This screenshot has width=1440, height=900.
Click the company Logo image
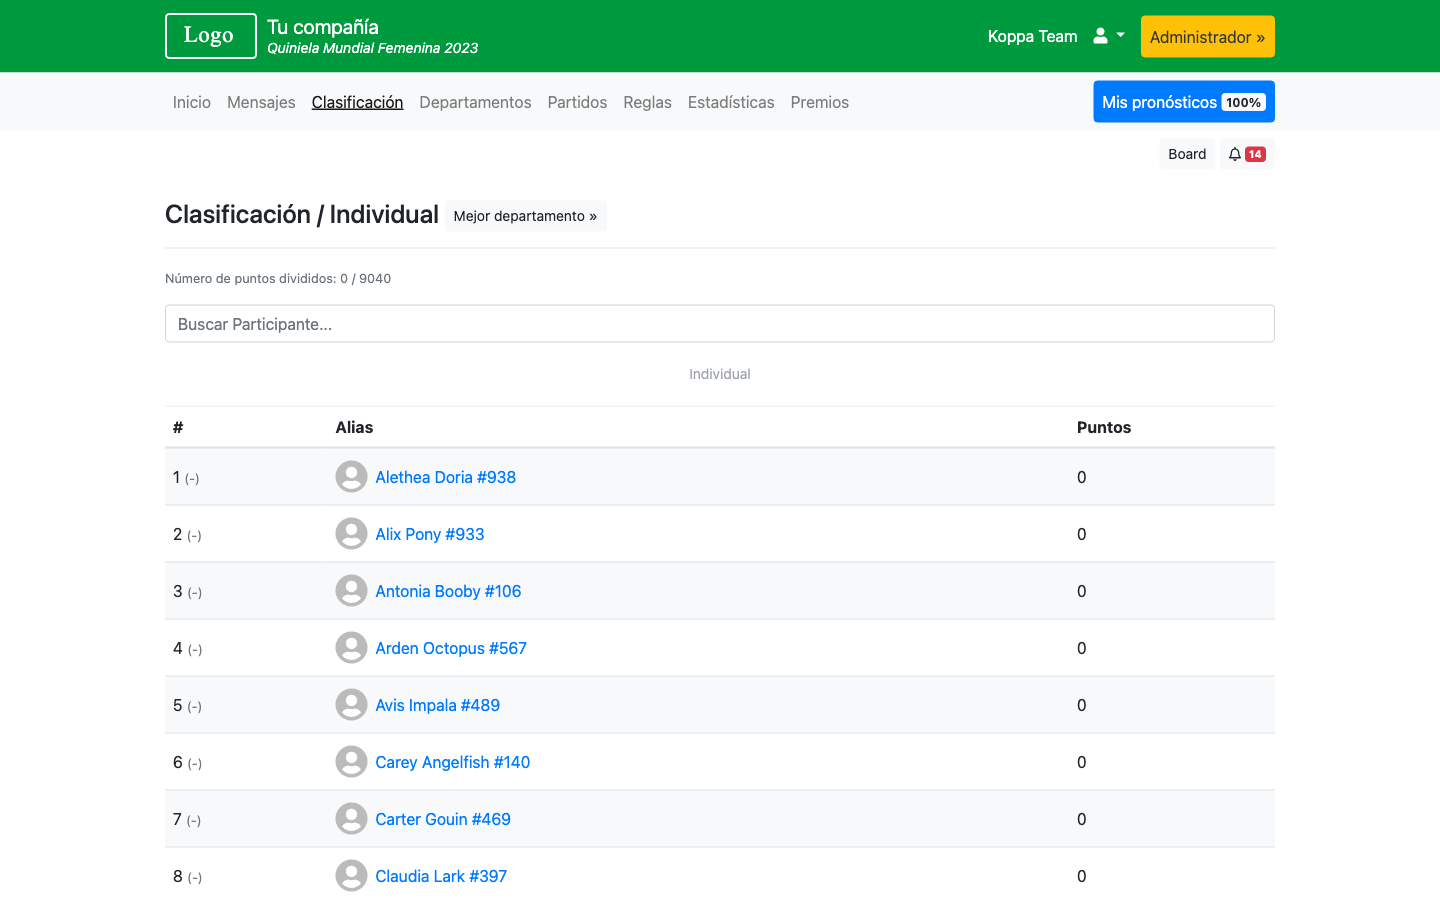[x=211, y=36]
